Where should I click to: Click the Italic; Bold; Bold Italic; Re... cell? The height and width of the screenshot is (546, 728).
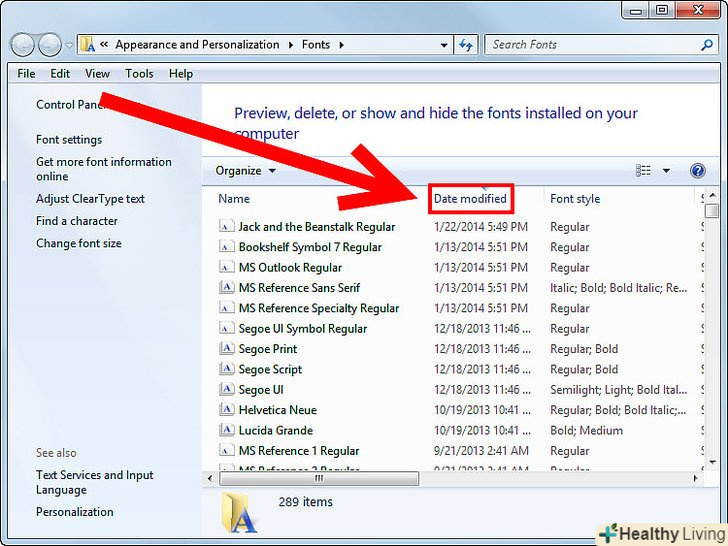[x=618, y=288]
